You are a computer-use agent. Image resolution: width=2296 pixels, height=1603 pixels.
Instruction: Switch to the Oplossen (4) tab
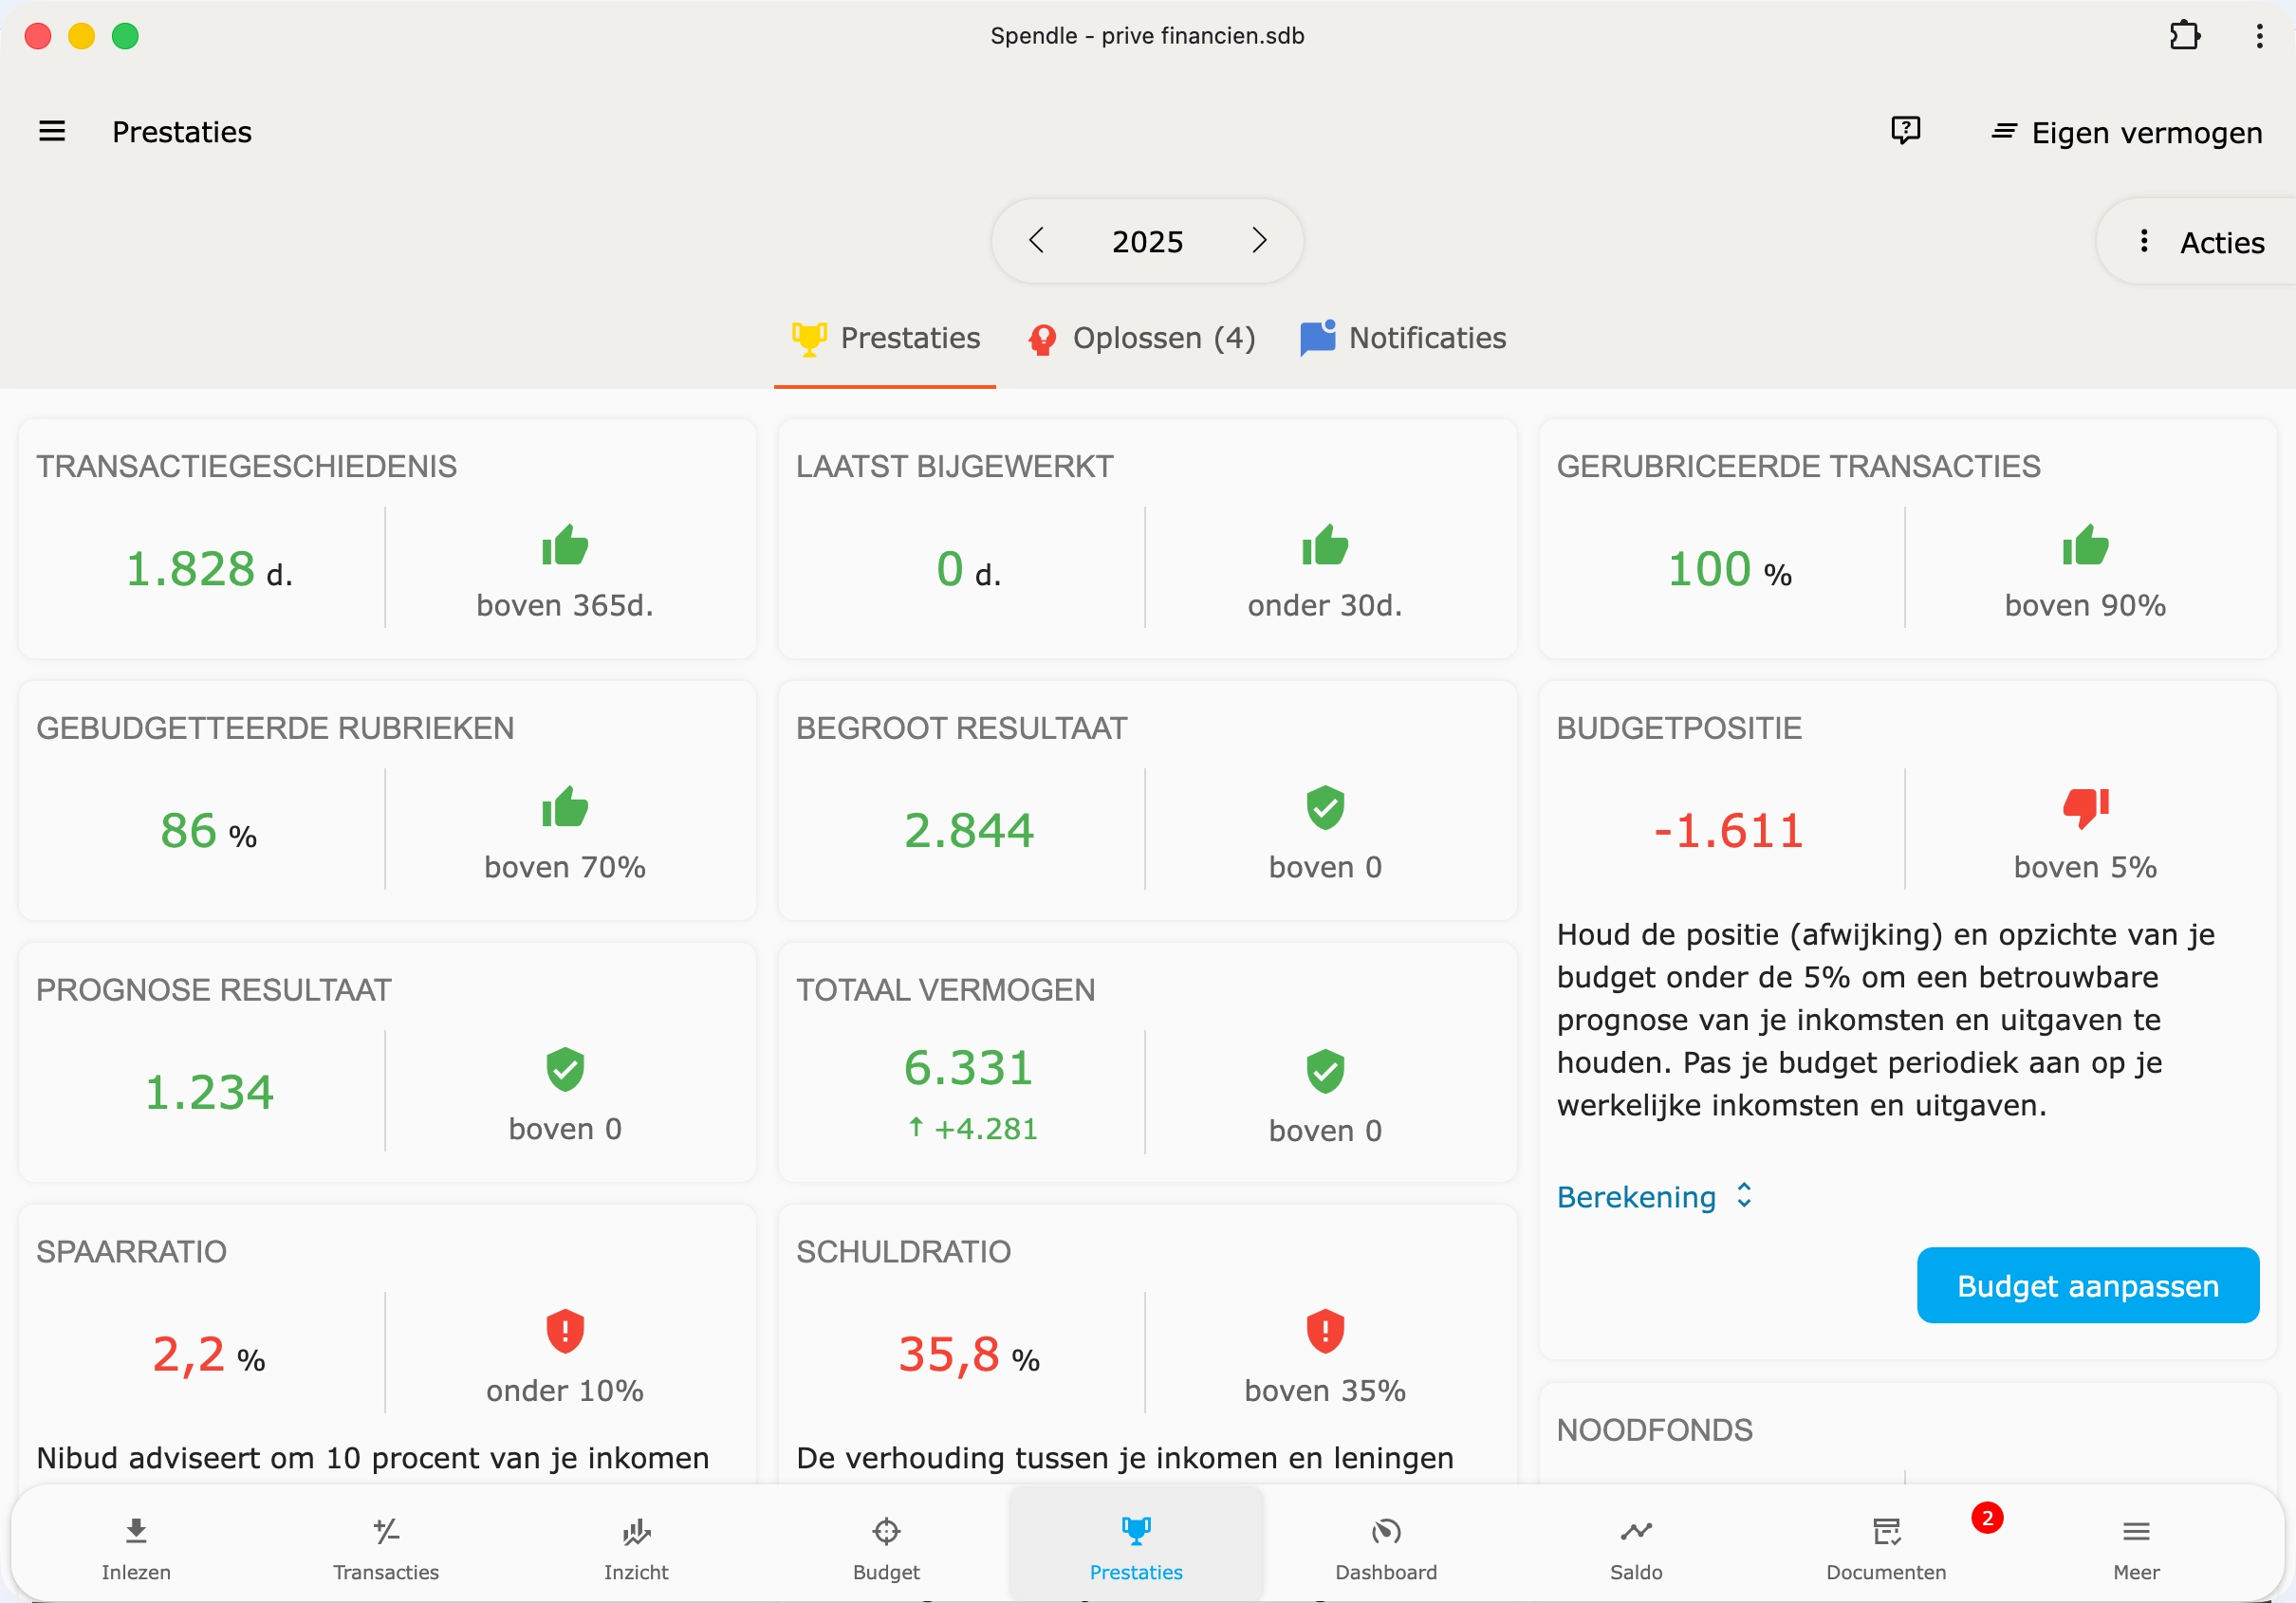(1142, 339)
